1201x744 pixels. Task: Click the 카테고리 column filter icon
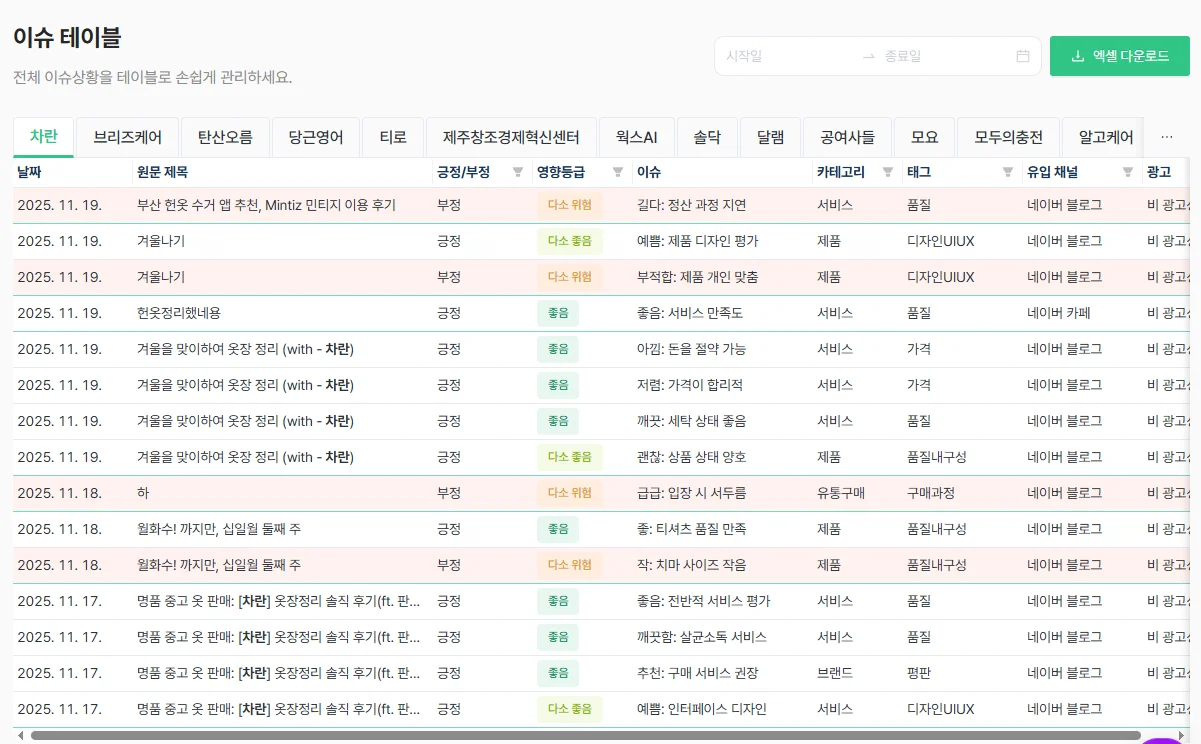pos(888,172)
